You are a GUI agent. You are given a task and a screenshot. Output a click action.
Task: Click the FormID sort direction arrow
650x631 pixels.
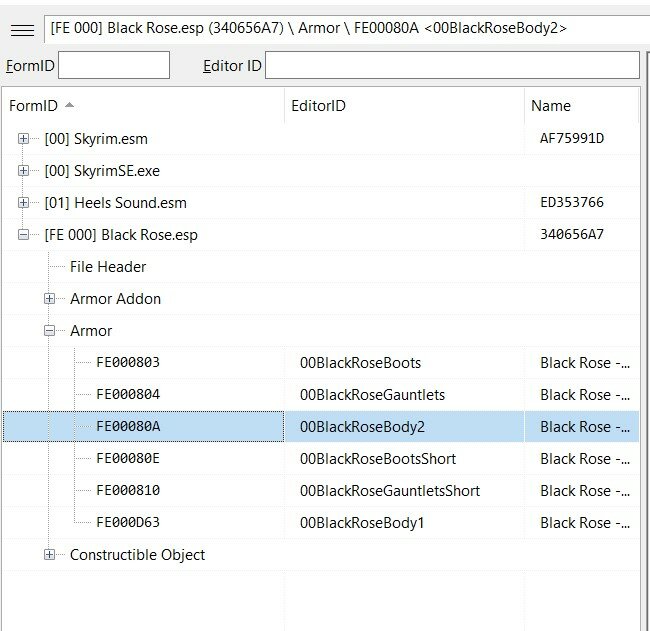click(70, 105)
